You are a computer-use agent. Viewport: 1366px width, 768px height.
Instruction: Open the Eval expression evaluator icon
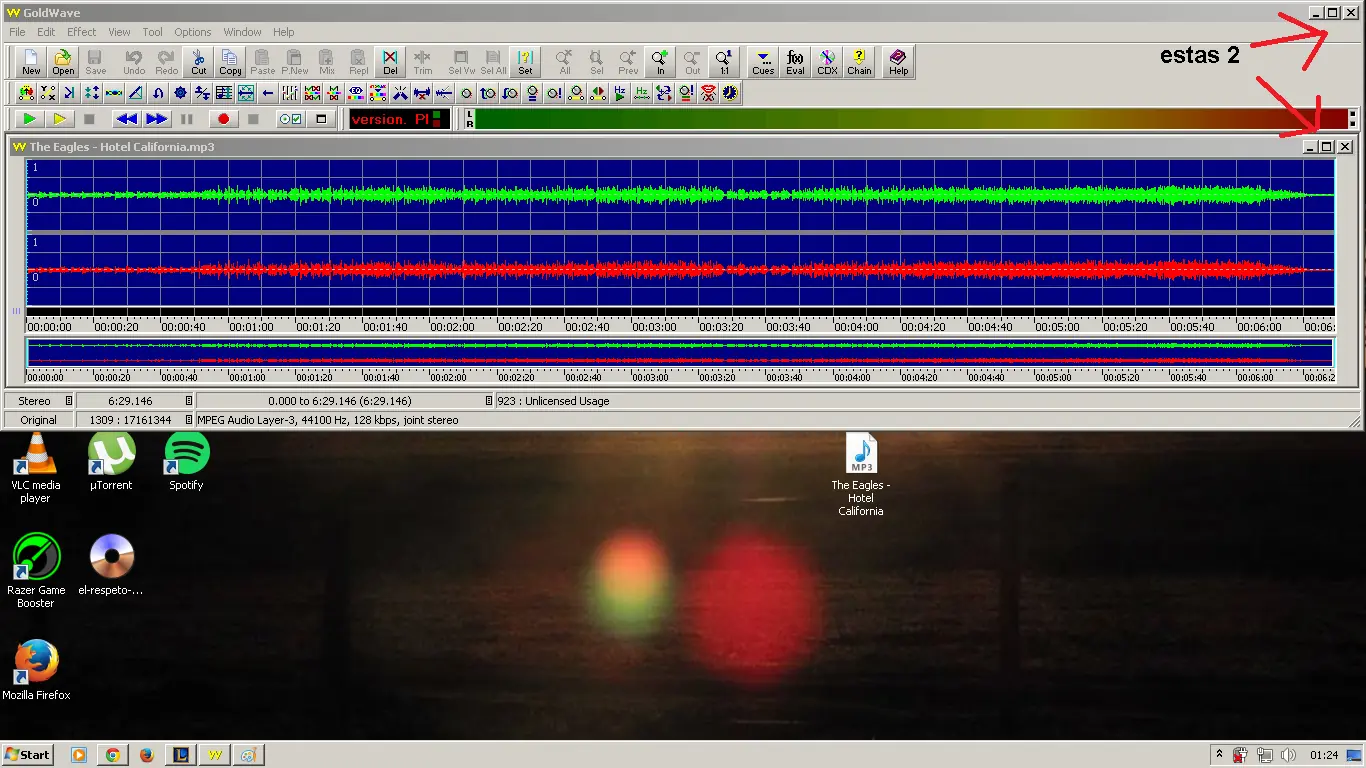pyautogui.click(x=795, y=62)
